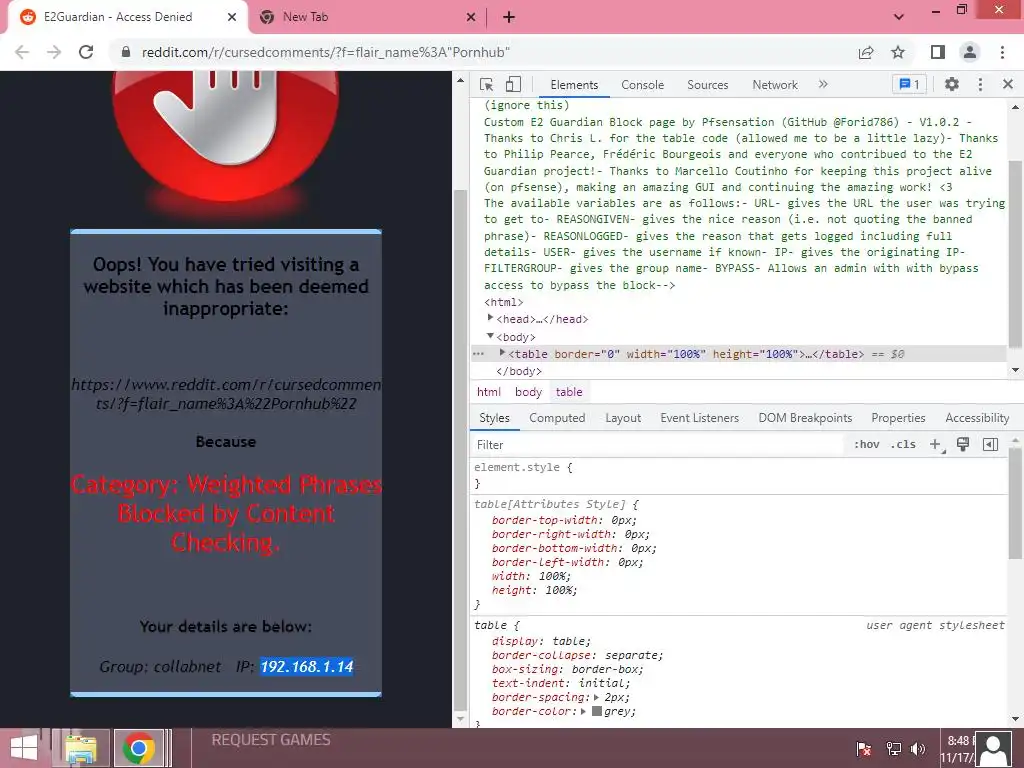The height and width of the screenshot is (768, 1024).
Task: Switch to the Network tab
Action: [775, 85]
